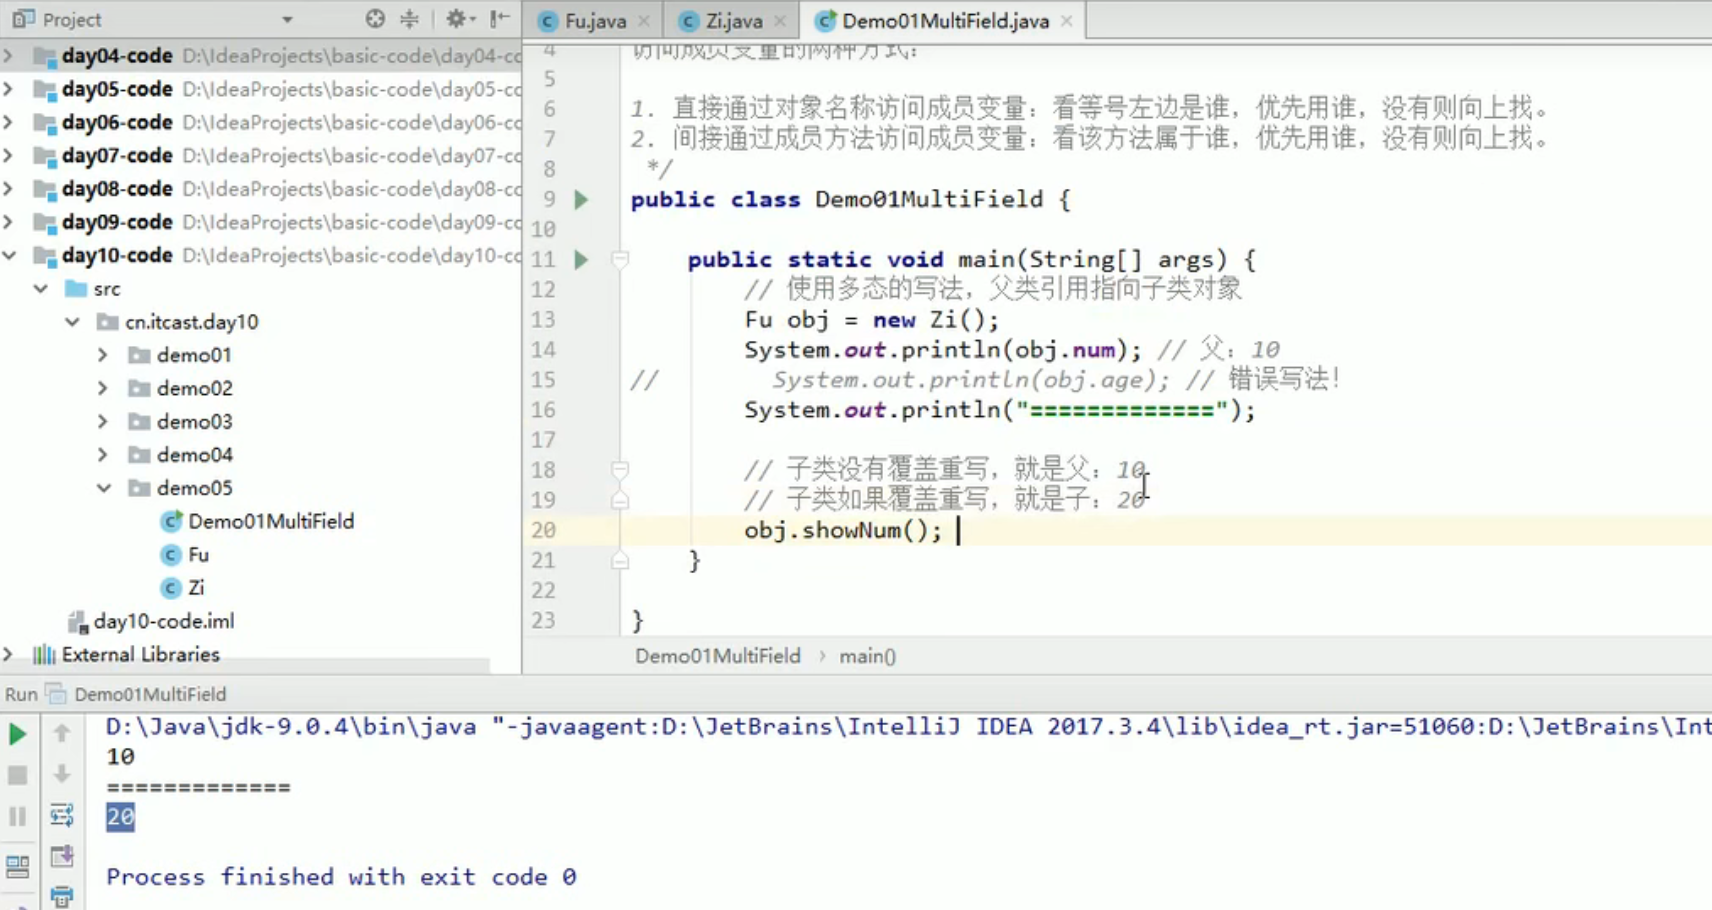Click 'Process finished with exit code 0'

point(341,877)
